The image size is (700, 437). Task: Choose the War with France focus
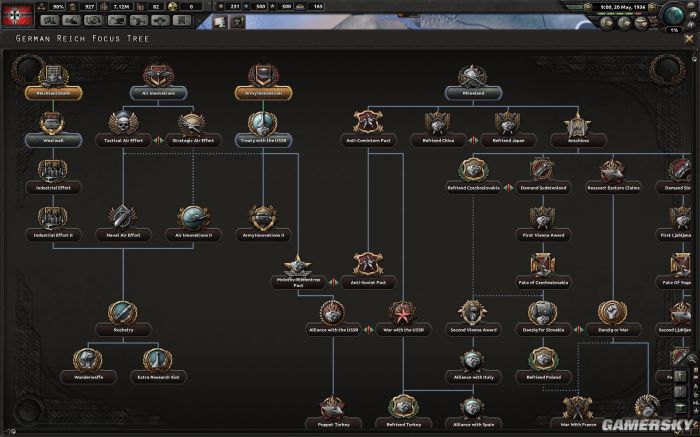click(578, 413)
